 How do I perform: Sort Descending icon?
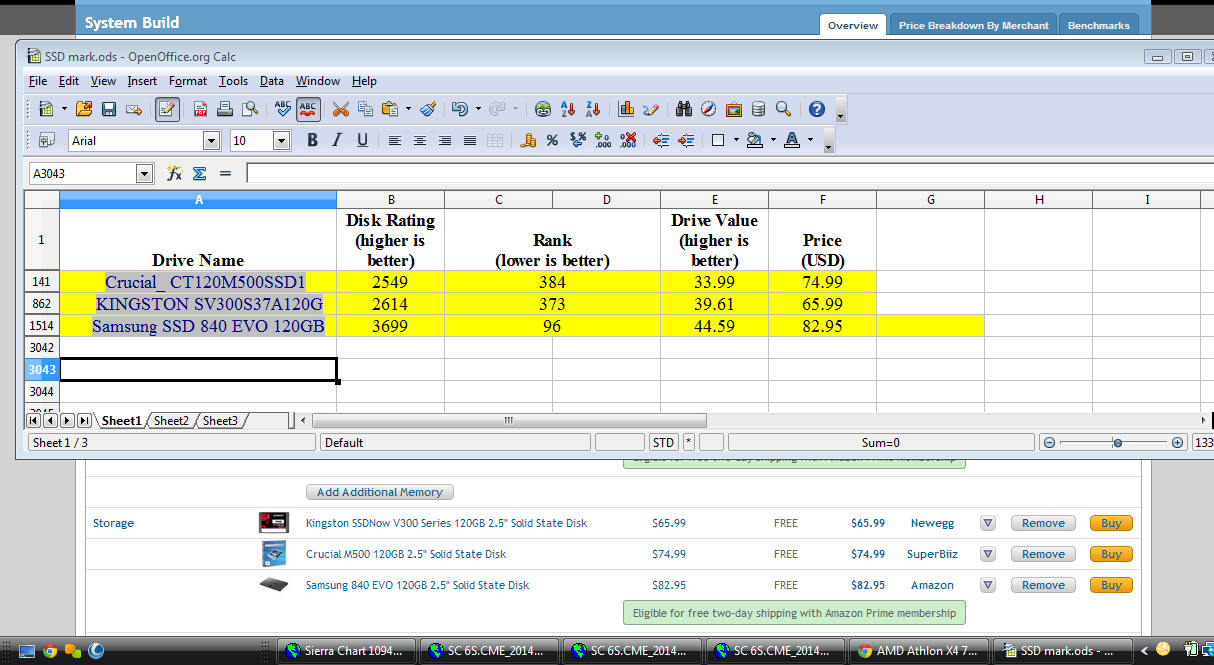593,109
